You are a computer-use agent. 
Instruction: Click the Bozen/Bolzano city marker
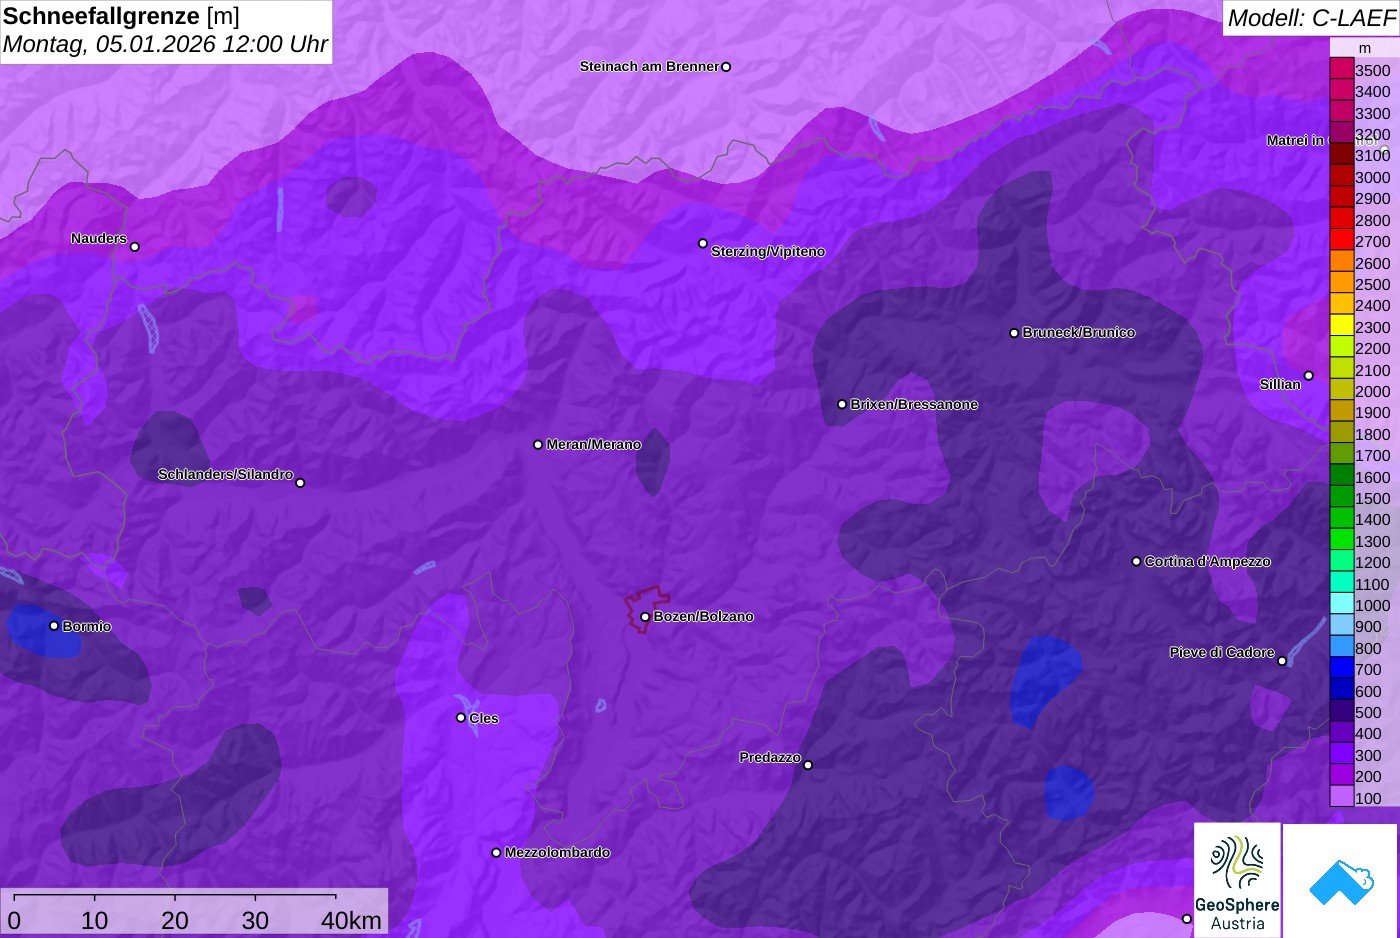coord(645,617)
